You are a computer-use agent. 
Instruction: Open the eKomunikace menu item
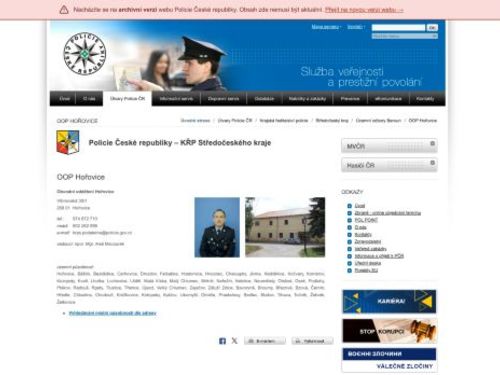point(388,99)
